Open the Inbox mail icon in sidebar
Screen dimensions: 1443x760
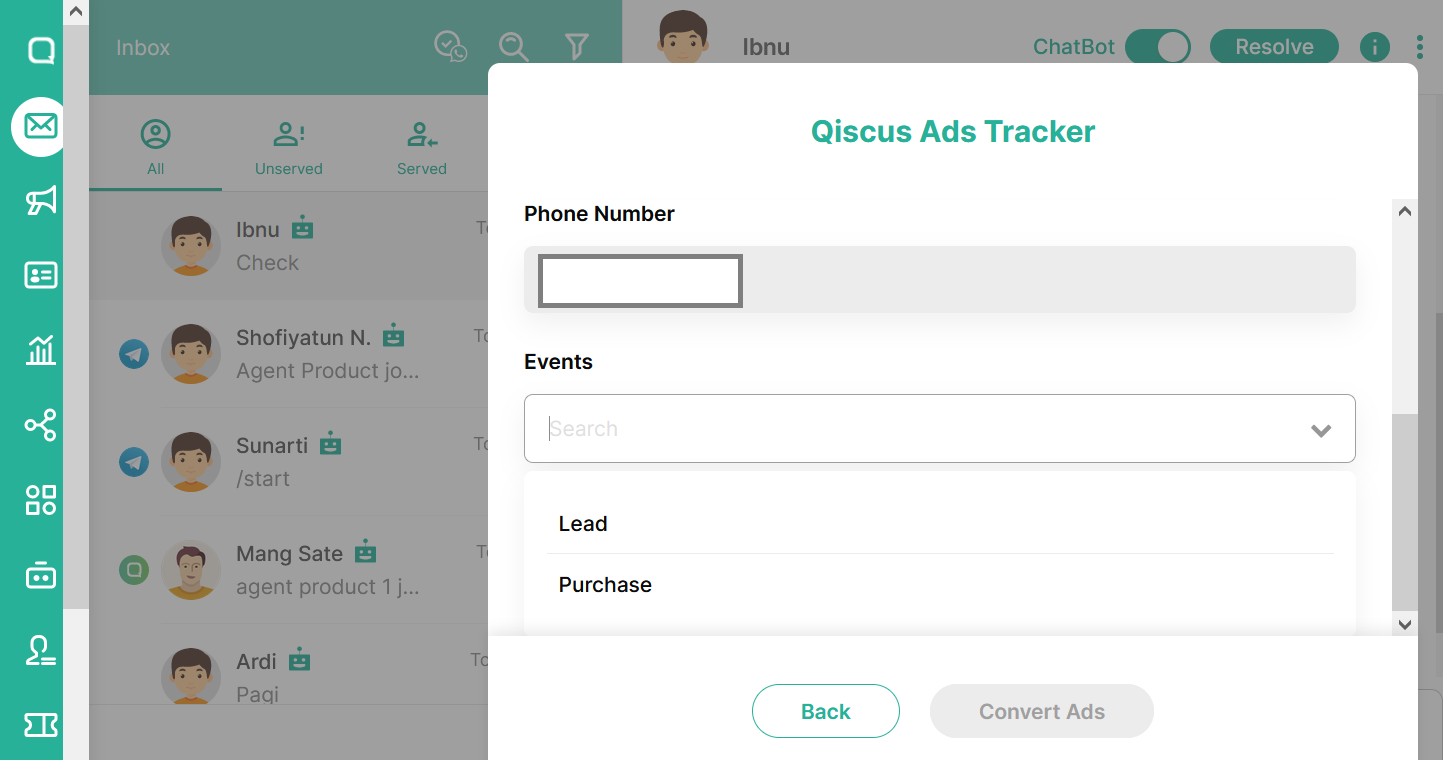pyautogui.click(x=40, y=126)
